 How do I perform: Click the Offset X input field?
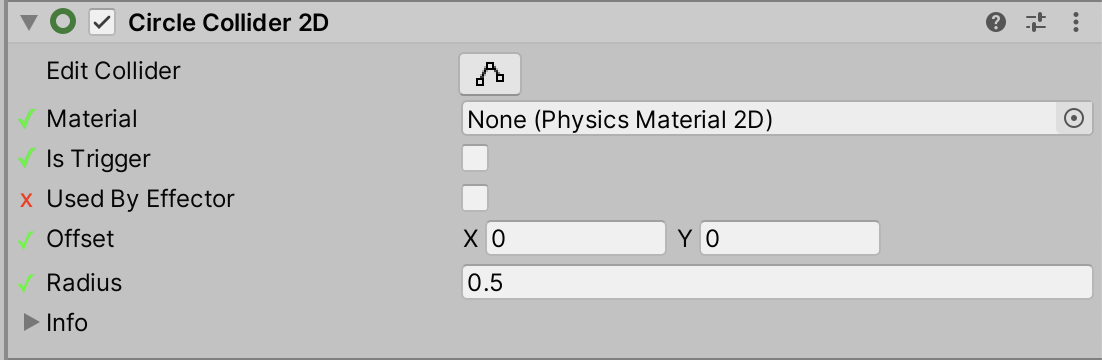click(x=576, y=238)
